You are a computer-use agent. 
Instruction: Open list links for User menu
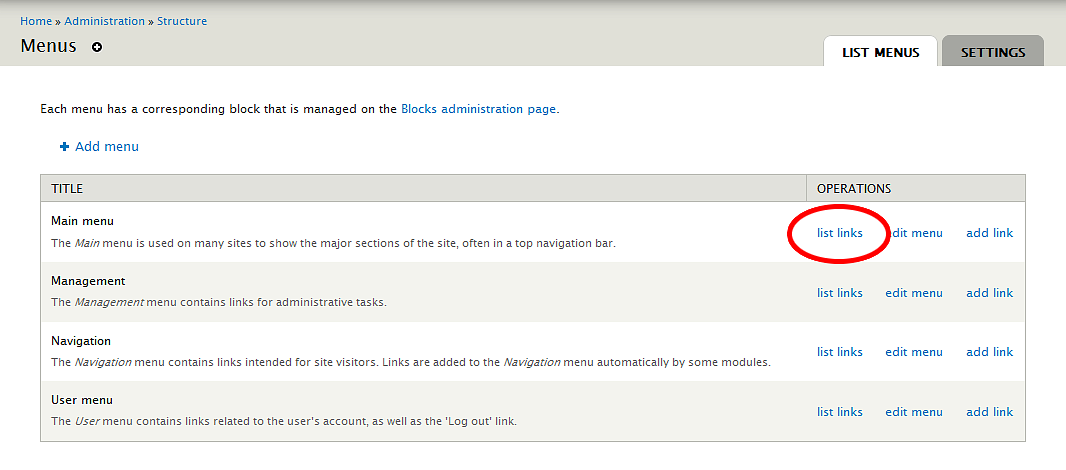pos(840,412)
